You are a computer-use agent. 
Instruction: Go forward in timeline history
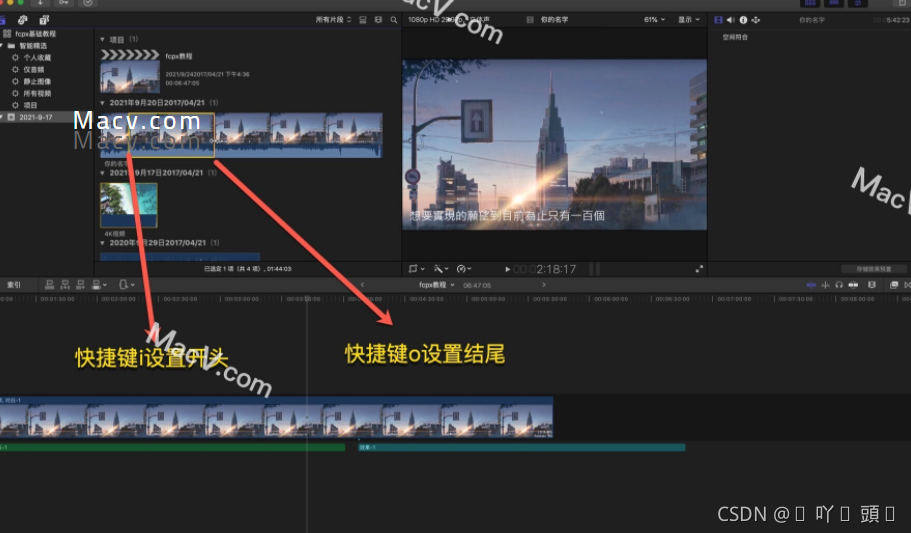(x=544, y=285)
